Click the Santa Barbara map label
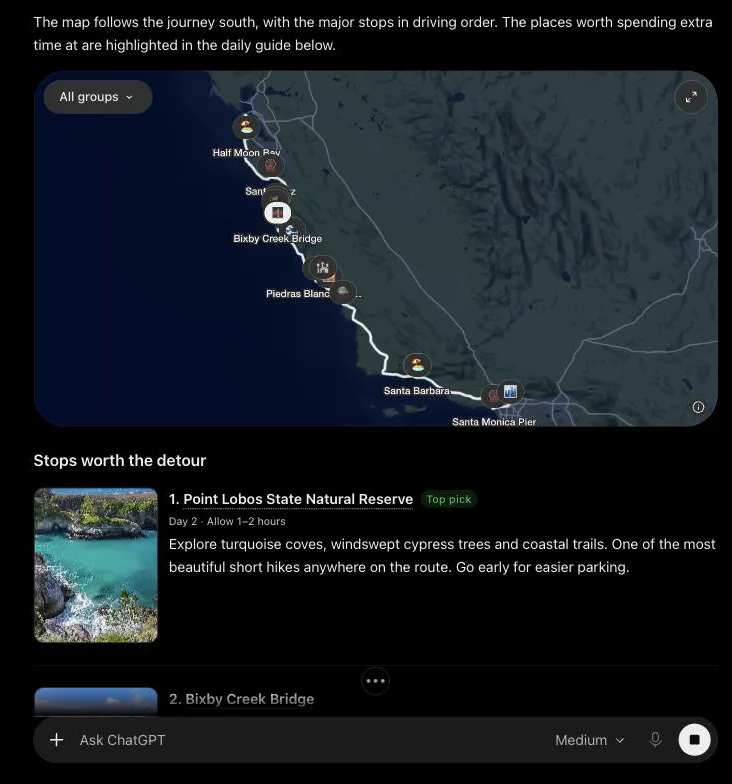This screenshot has width=732, height=784. pos(416,390)
